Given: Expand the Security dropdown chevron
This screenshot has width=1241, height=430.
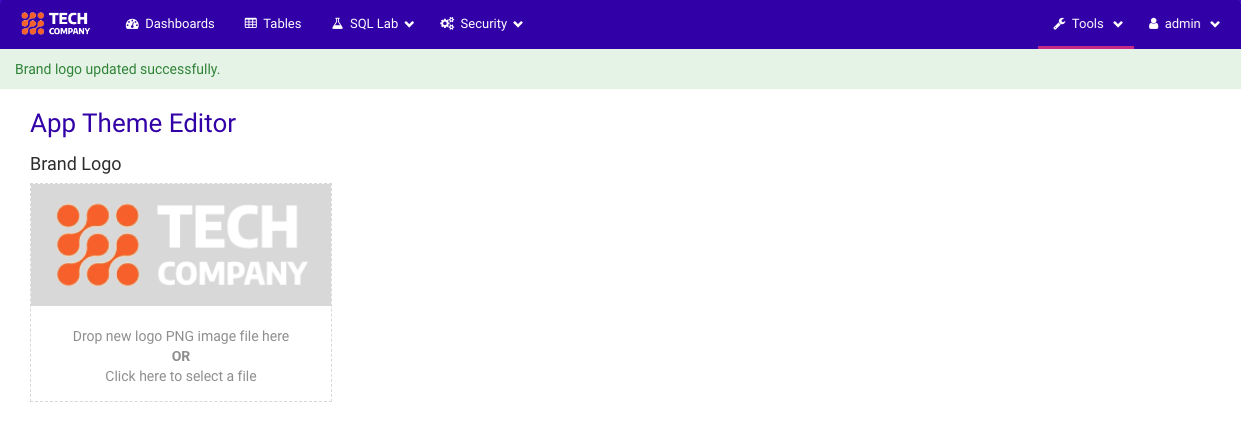Looking at the screenshot, I should (x=517, y=24).
